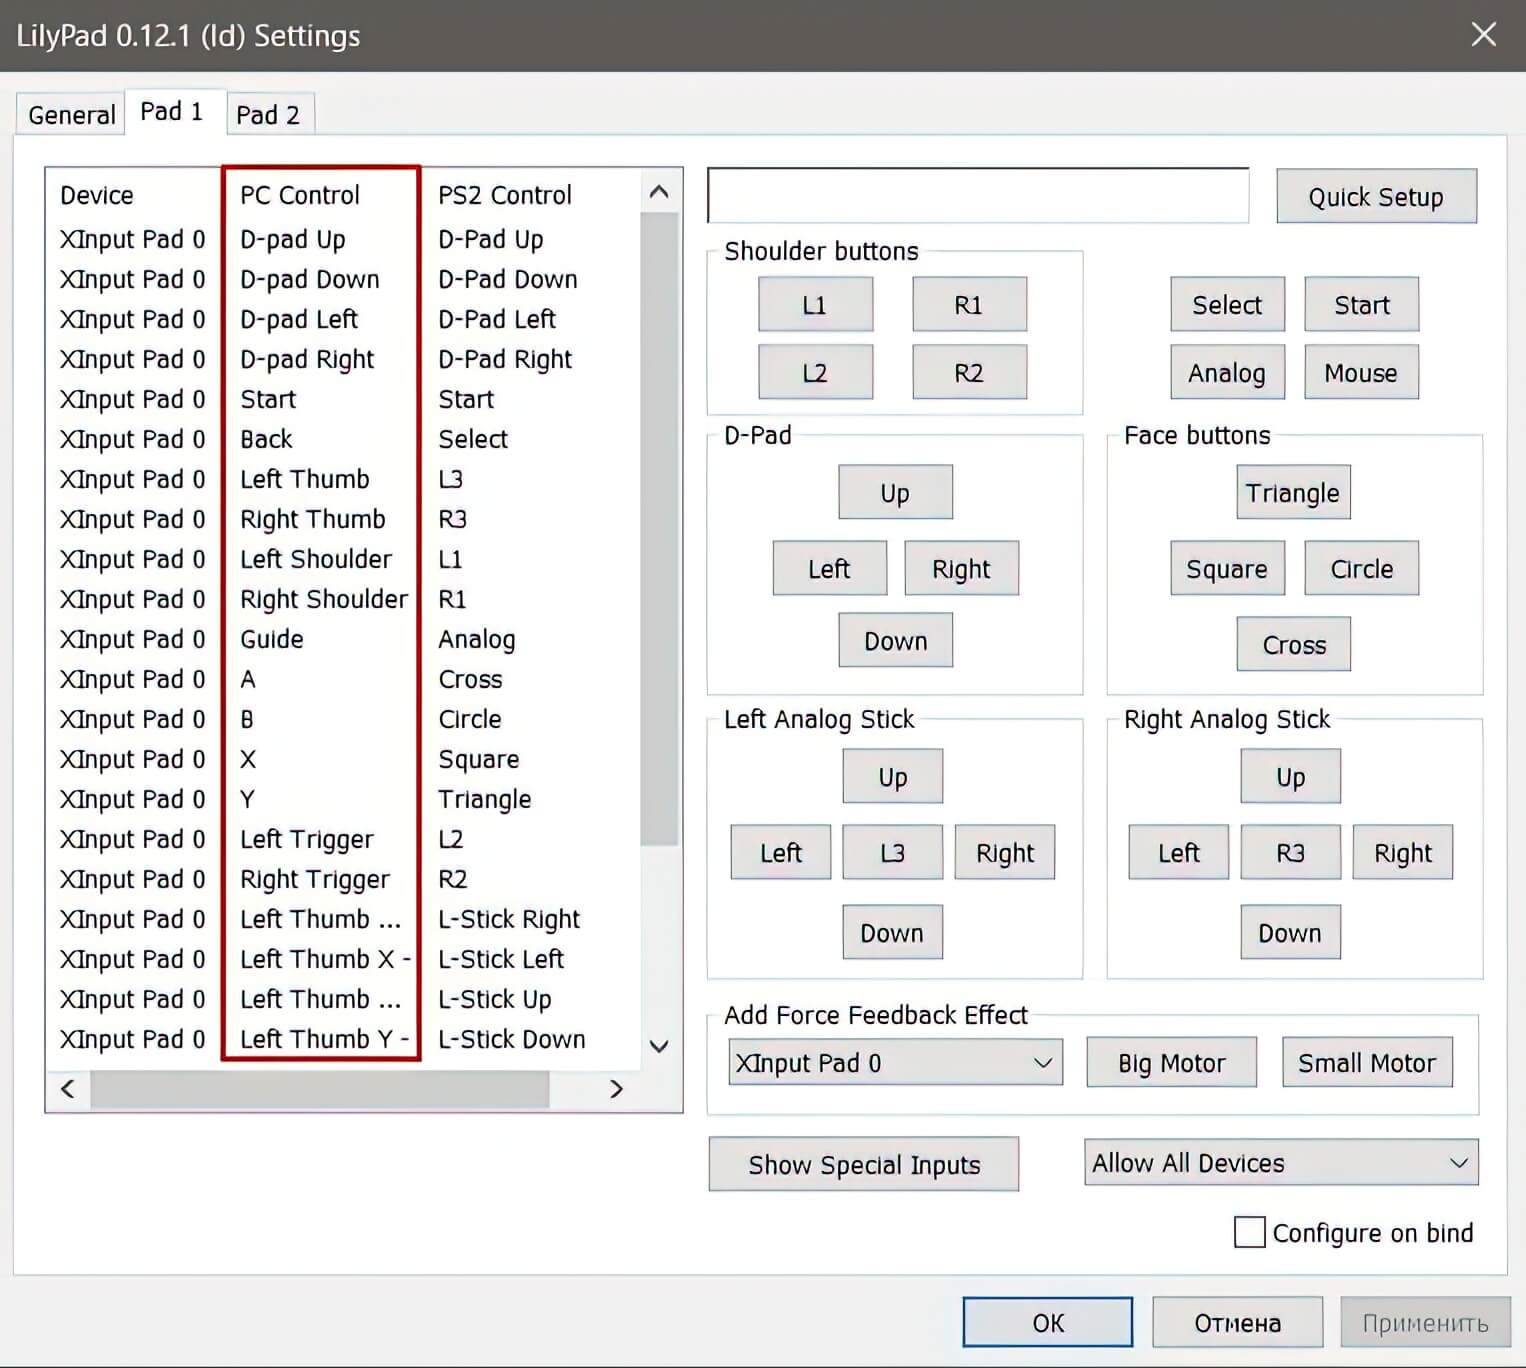Image resolution: width=1526 pixels, height=1368 pixels.
Task: Switch to the General tab
Action: 71,115
